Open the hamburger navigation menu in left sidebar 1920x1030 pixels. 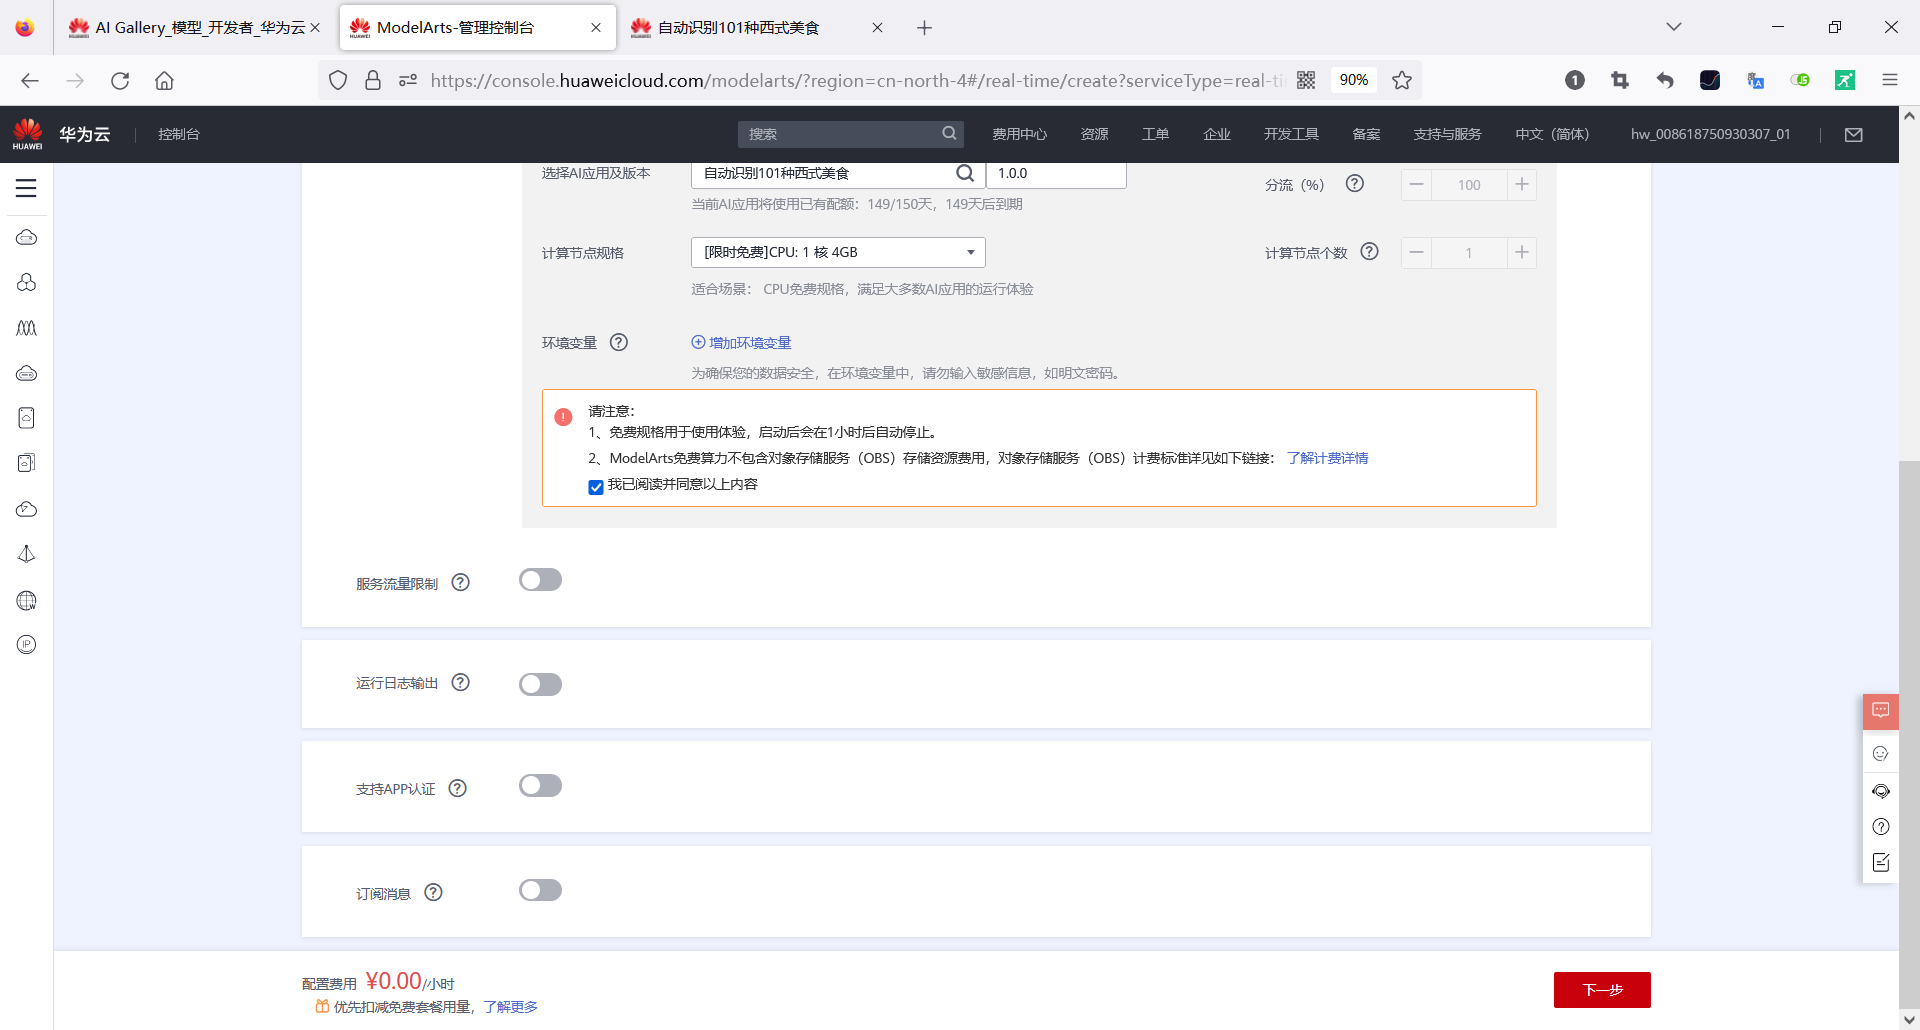[x=26, y=188]
